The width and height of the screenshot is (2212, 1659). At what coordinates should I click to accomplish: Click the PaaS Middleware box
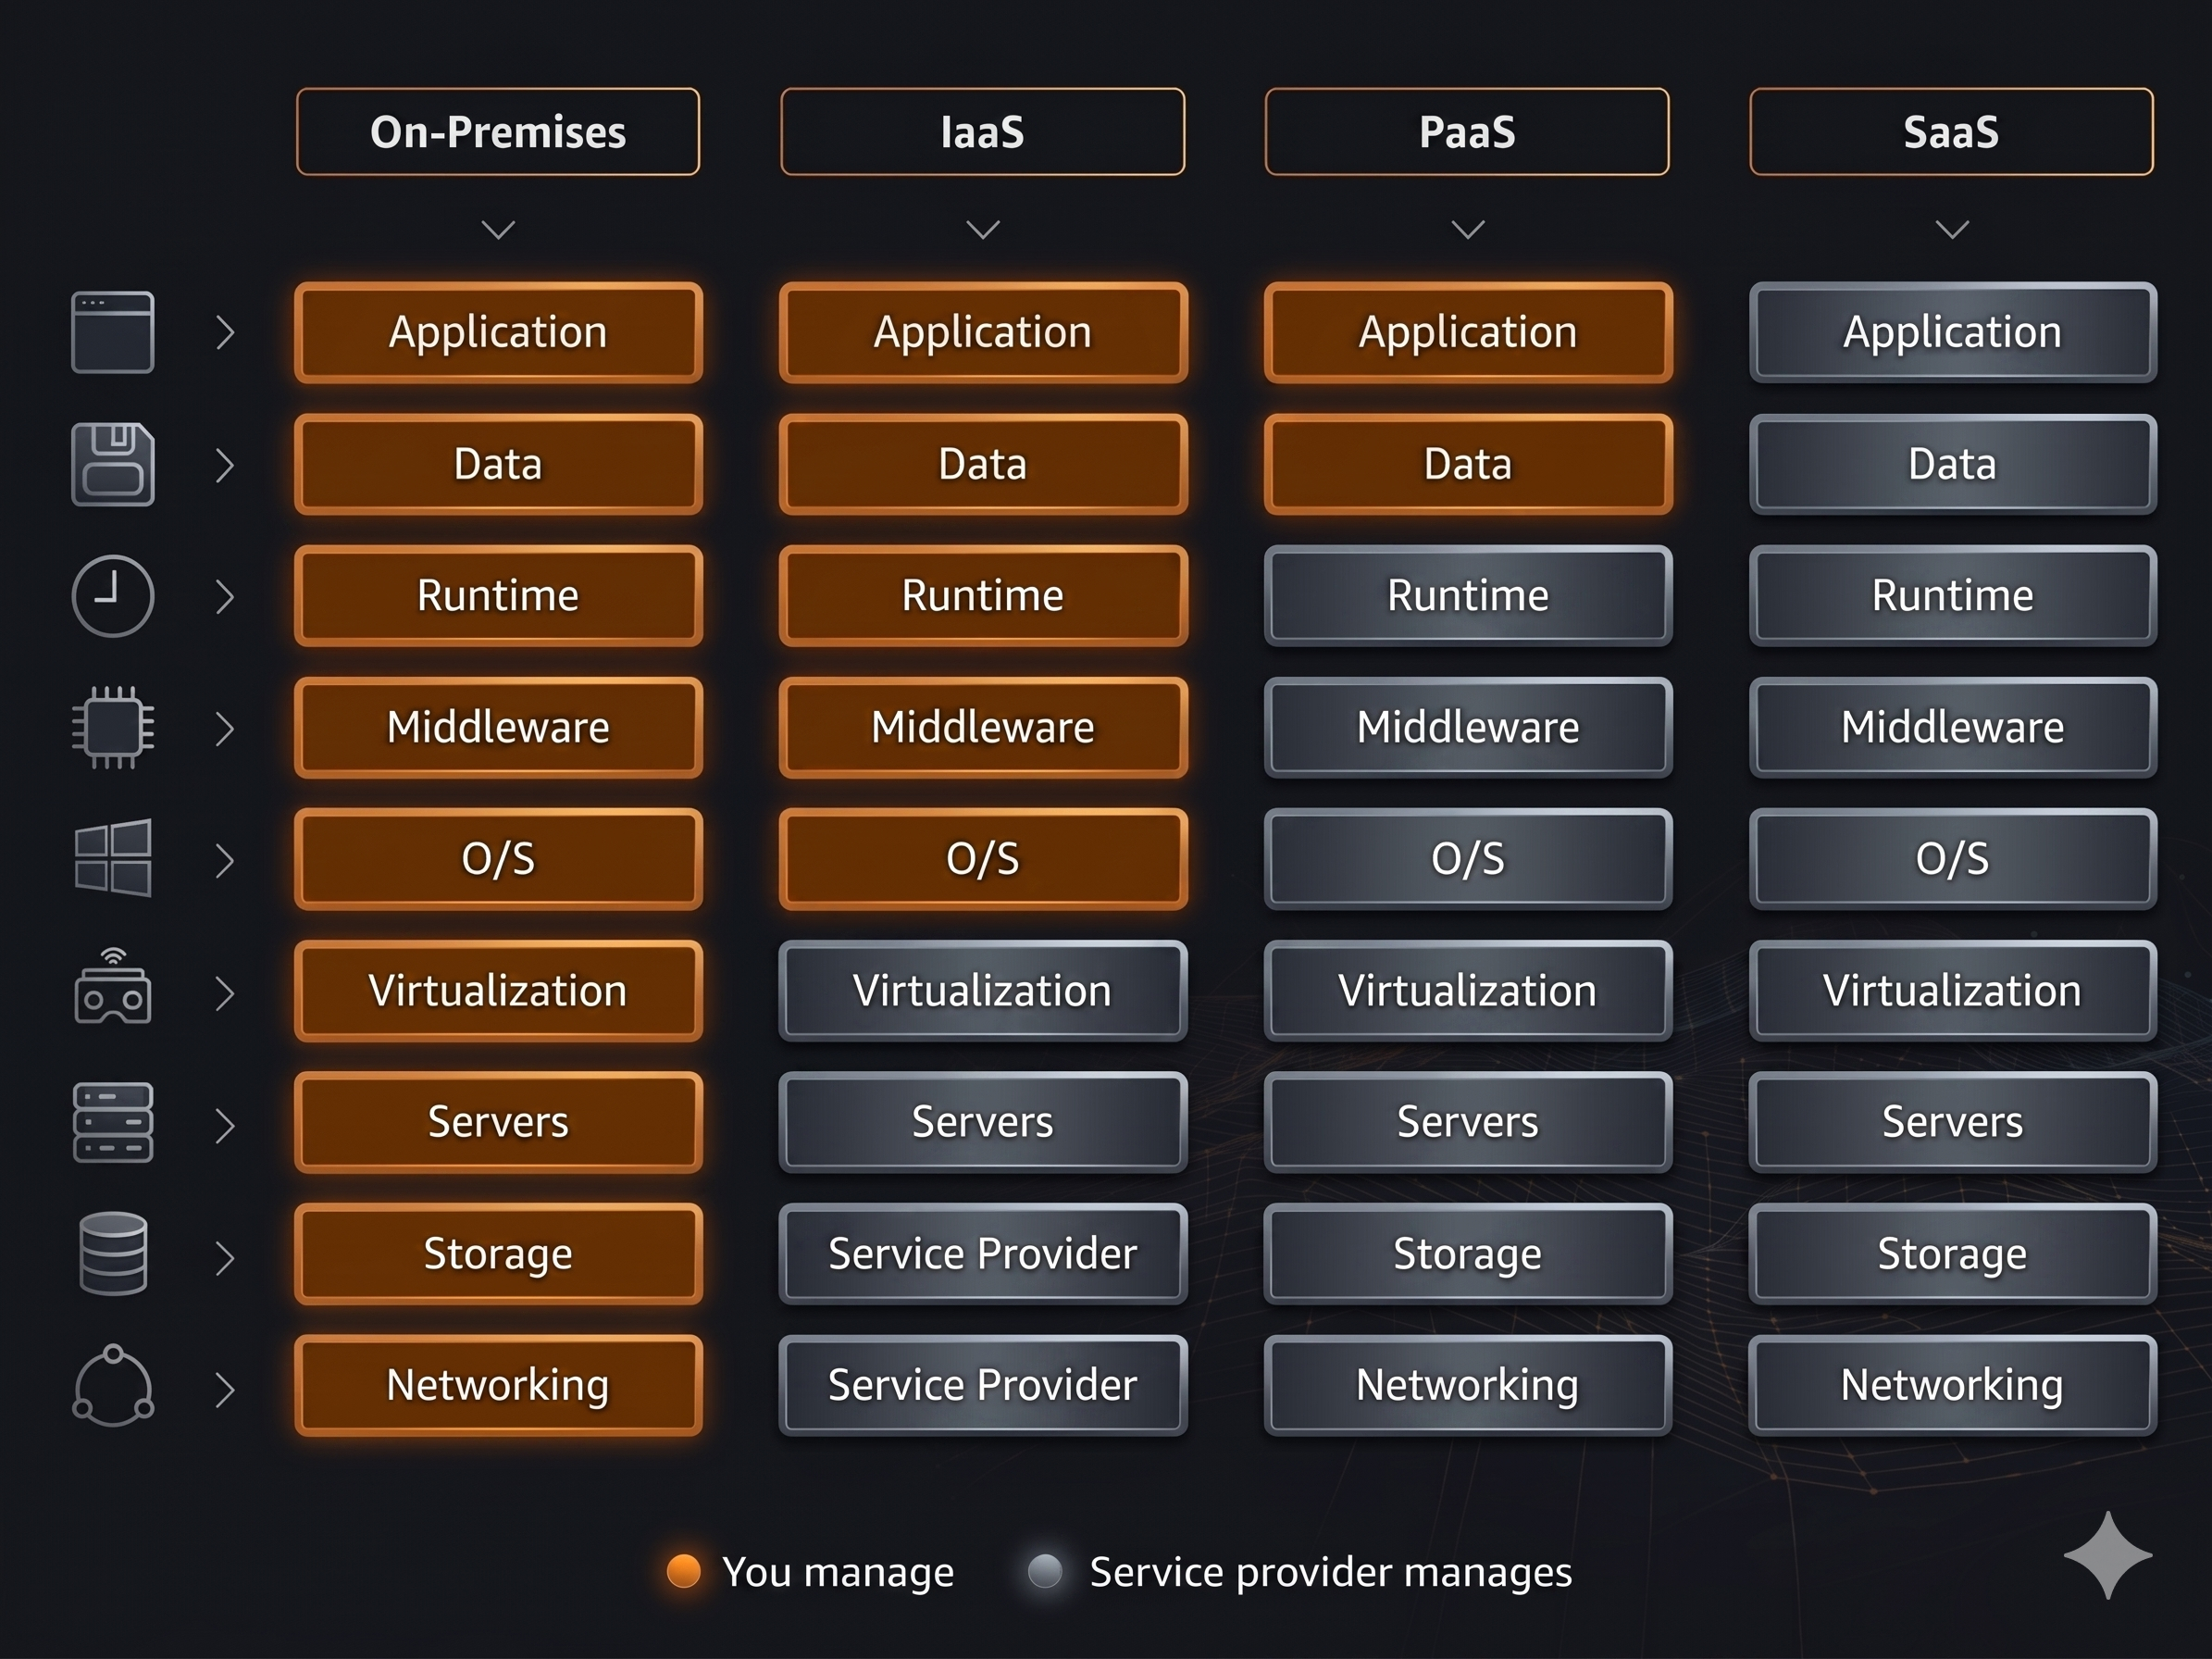point(1468,727)
